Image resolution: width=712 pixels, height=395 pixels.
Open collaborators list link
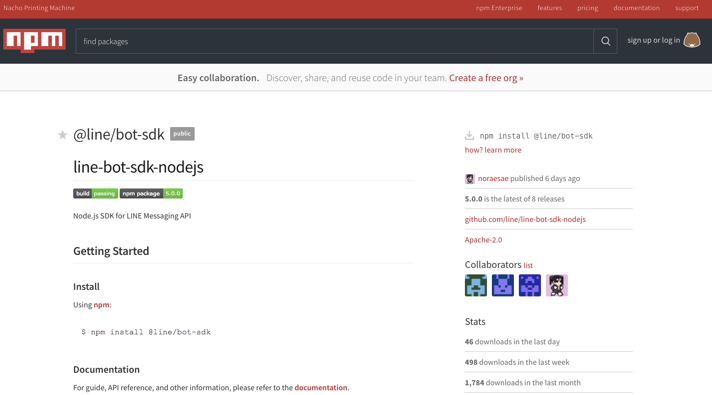click(x=528, y=265)
